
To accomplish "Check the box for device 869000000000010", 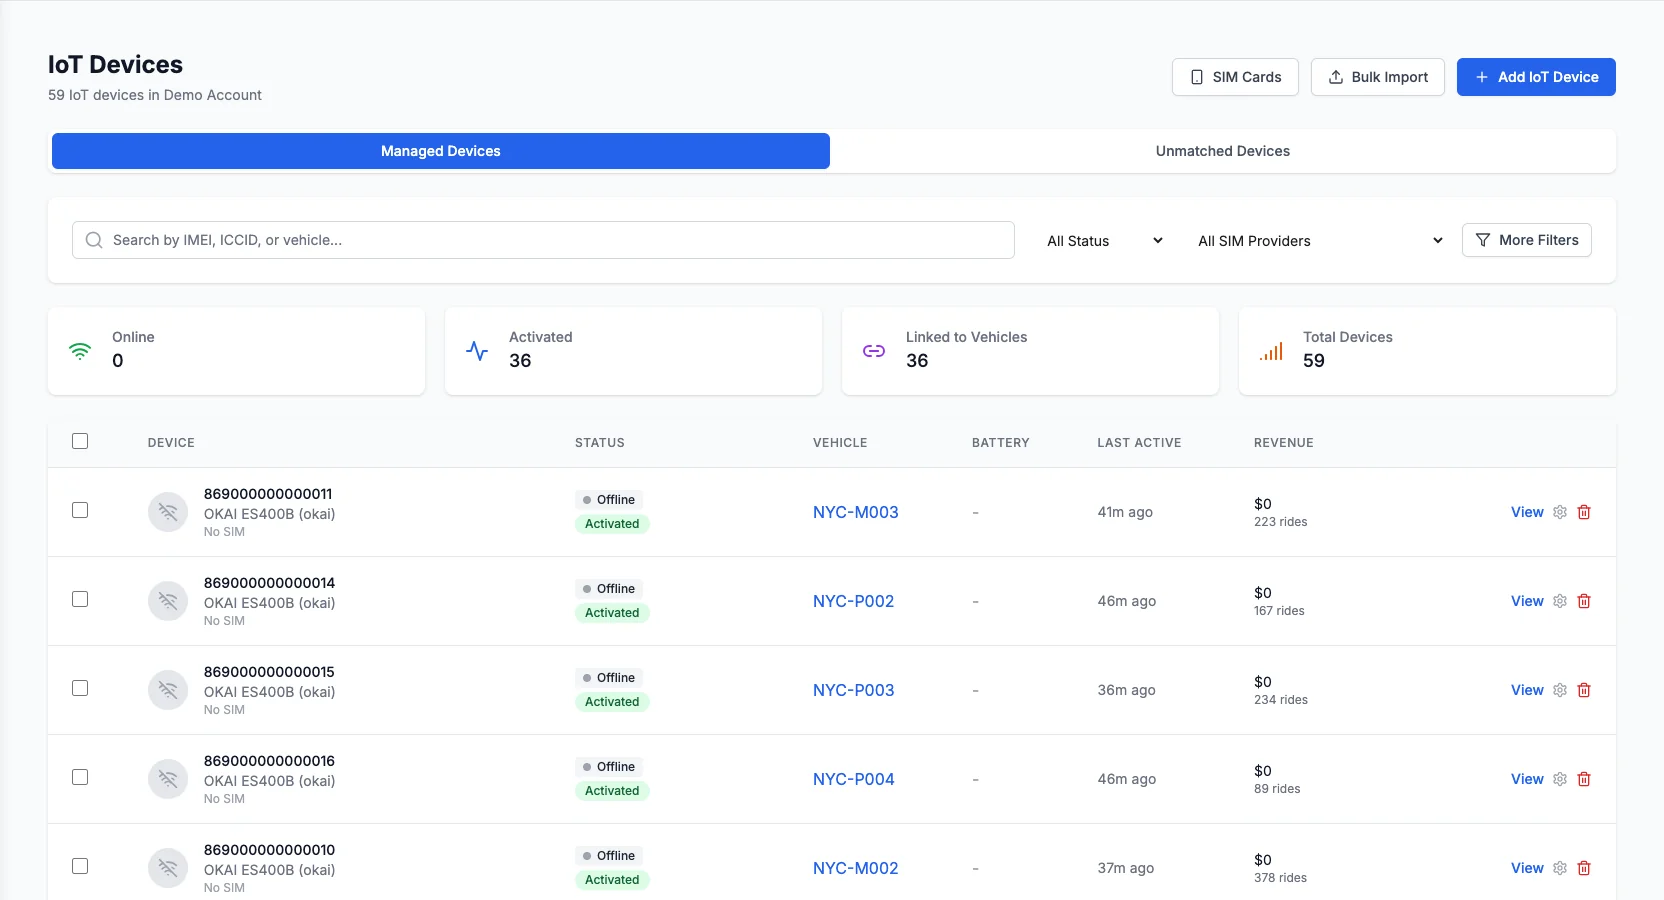I will tap(80, 866).
